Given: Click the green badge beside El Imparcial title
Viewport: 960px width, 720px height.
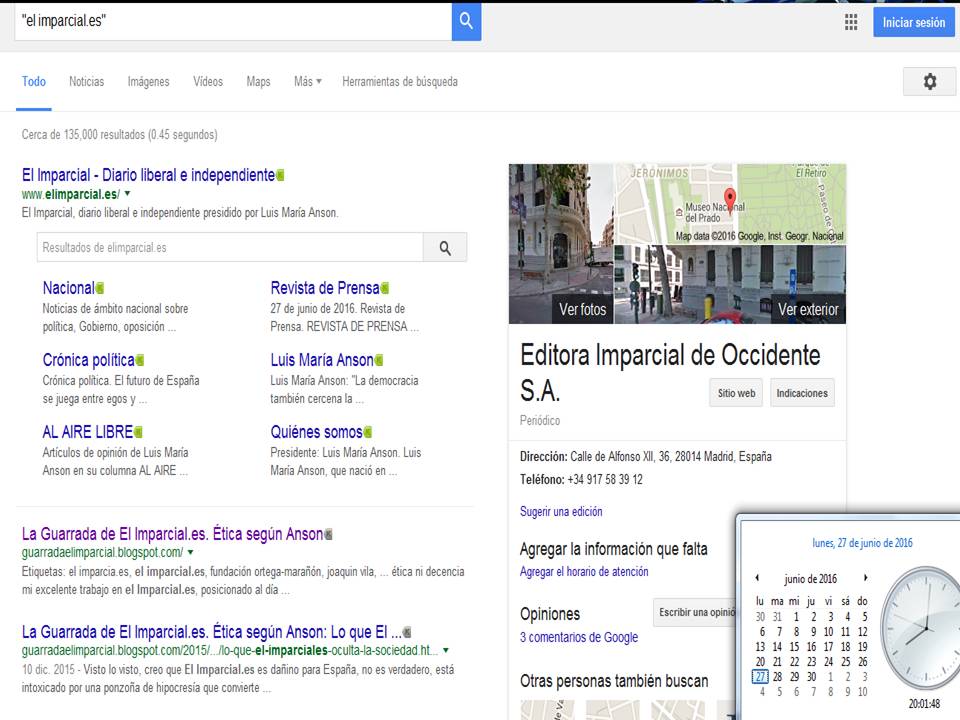Looking at the screenshot, I should pyautogui.click(x=280, y=176).
